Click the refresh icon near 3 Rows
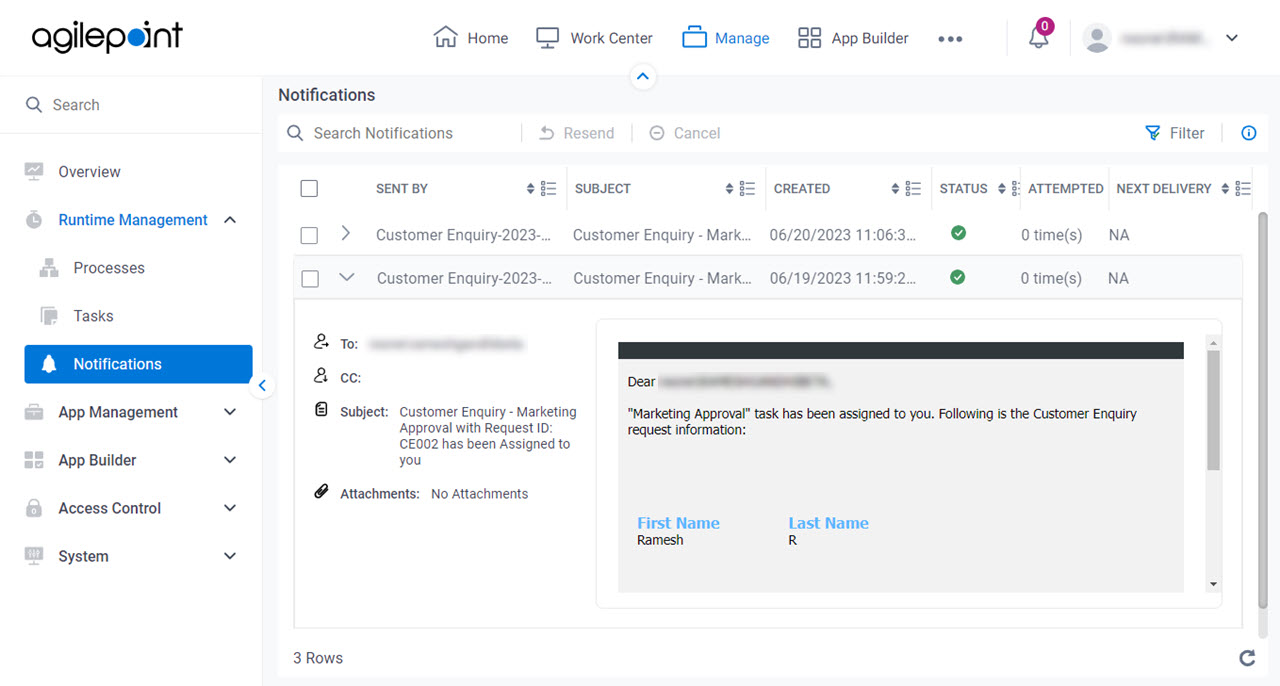Image resolution: width=1280 pixels, height=686 pixels. pos(1247,658)
